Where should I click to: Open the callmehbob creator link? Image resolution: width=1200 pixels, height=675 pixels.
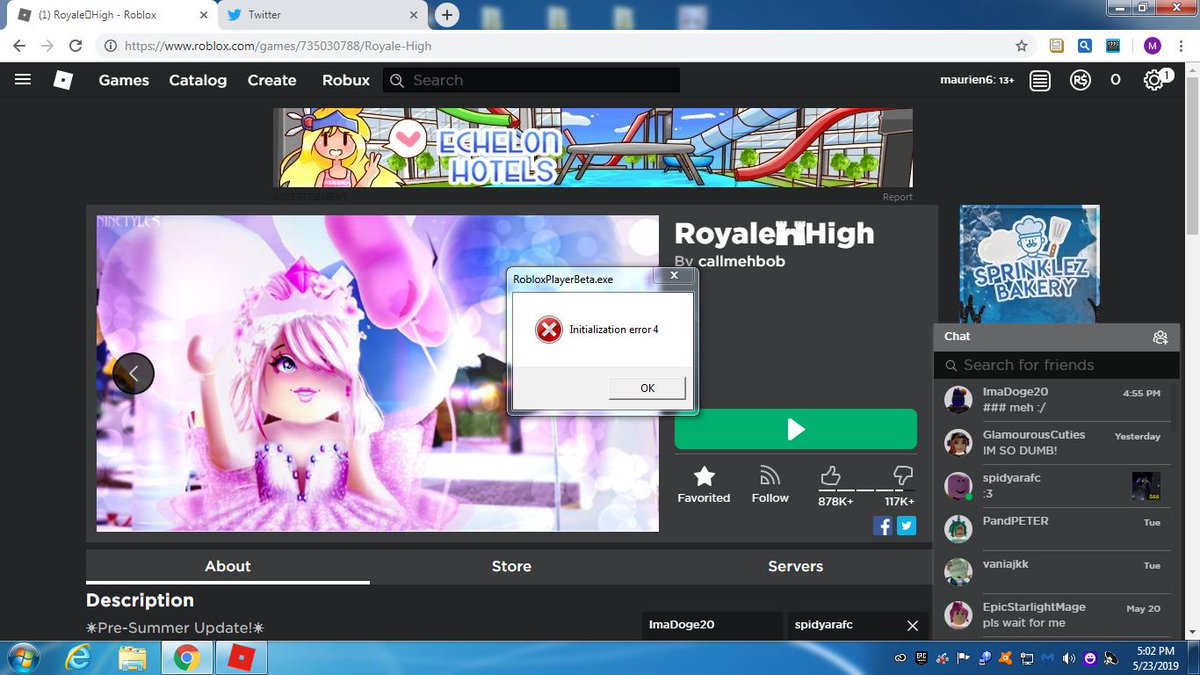click(741, 261)
